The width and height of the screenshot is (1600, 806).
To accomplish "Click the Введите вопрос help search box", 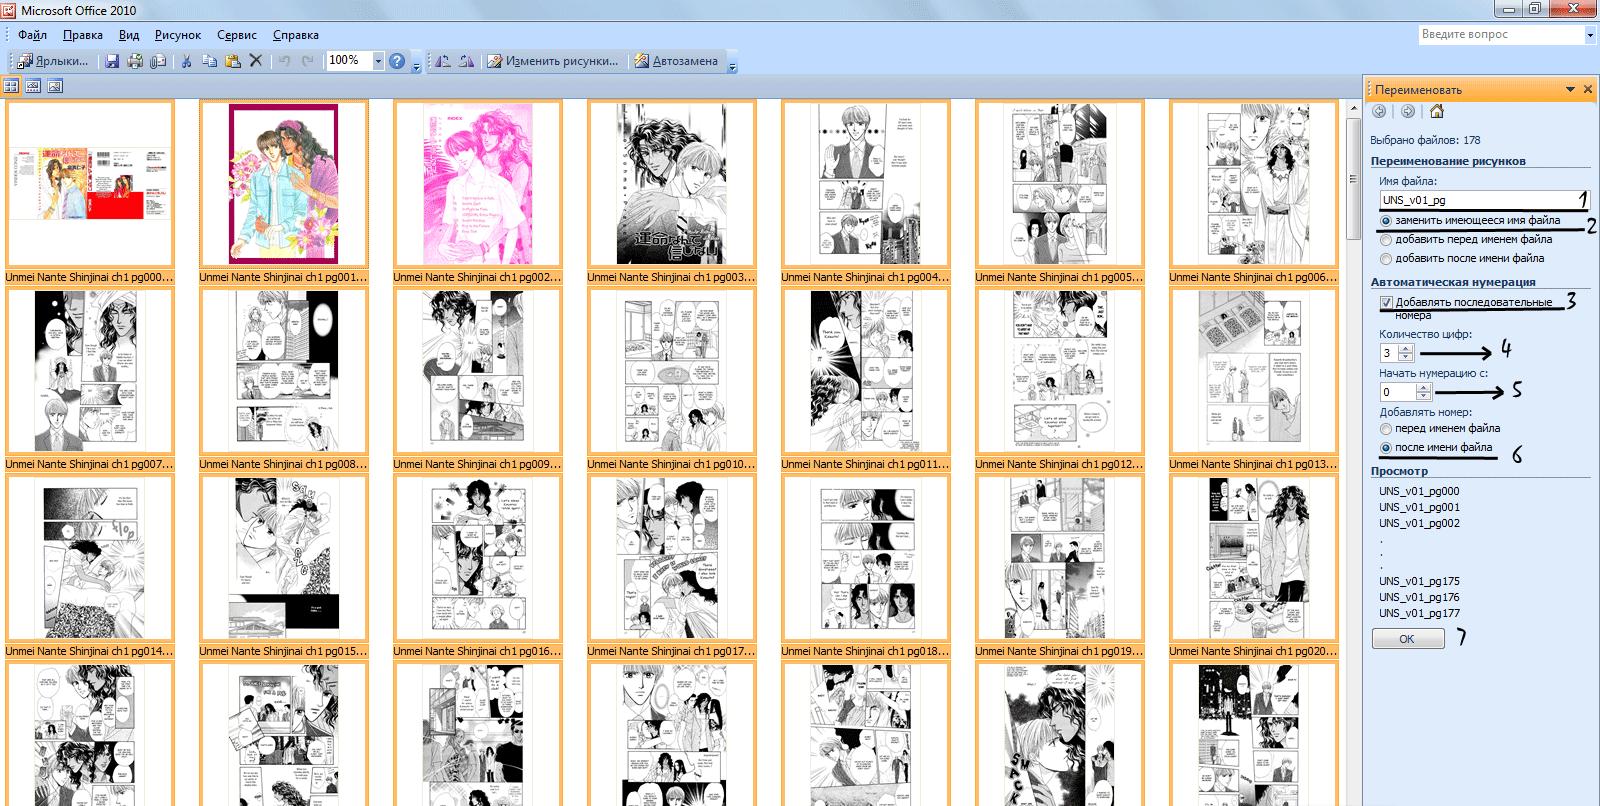I will tap(1501, 35).
